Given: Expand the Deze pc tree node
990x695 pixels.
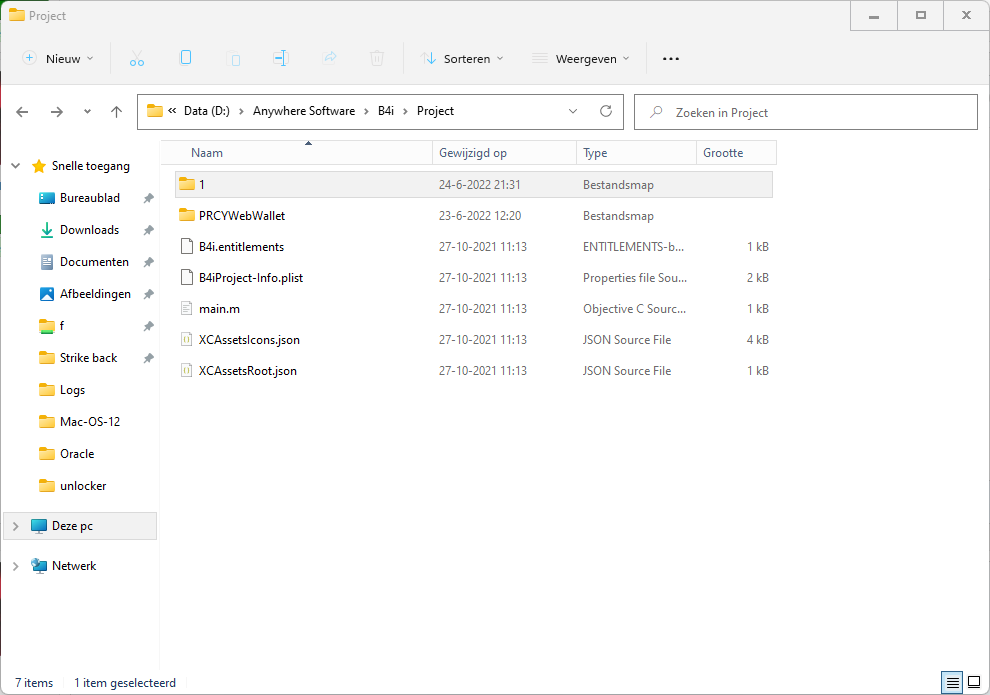Looking at the screenshot, I should (15, 526).
